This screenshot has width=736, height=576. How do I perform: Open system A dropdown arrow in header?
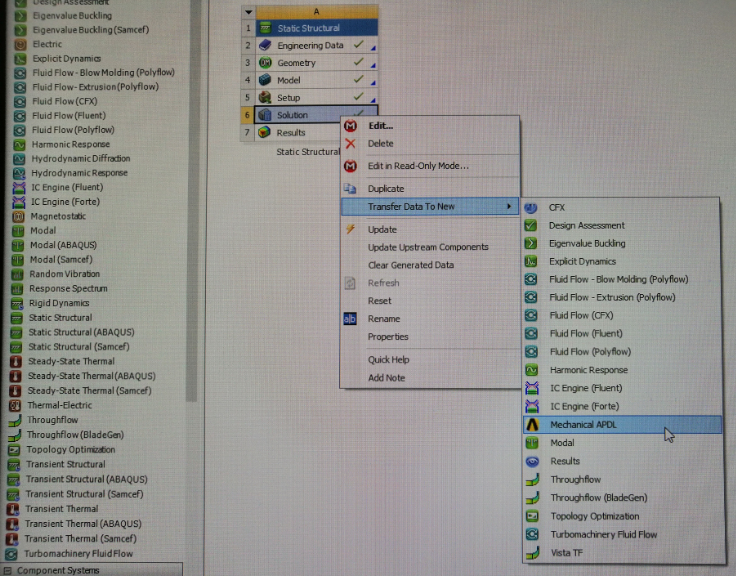coord(249,12)
